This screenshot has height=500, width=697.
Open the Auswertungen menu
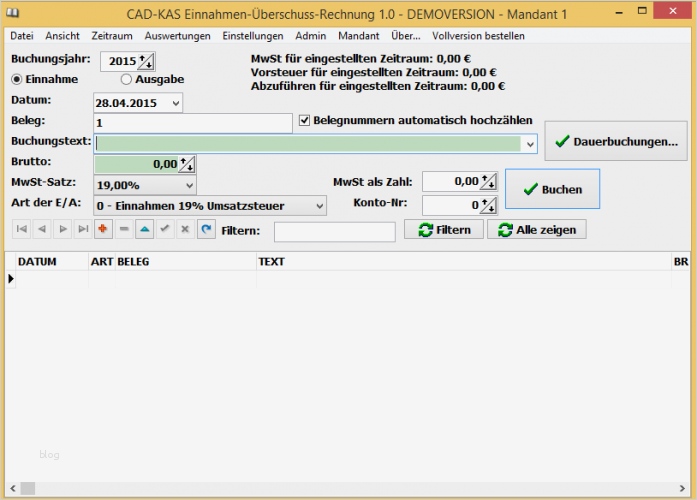(177, 36)
